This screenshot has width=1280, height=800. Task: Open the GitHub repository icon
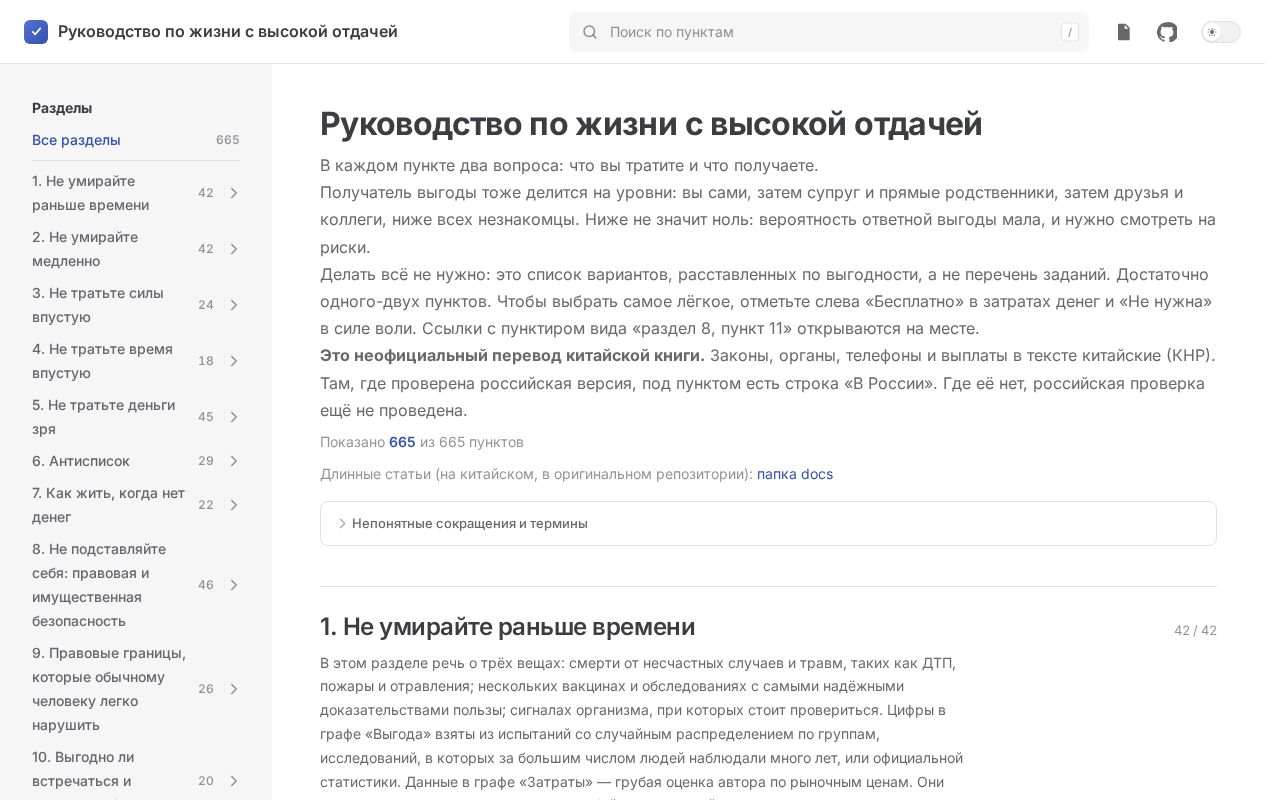click(x=1167, y=32)
